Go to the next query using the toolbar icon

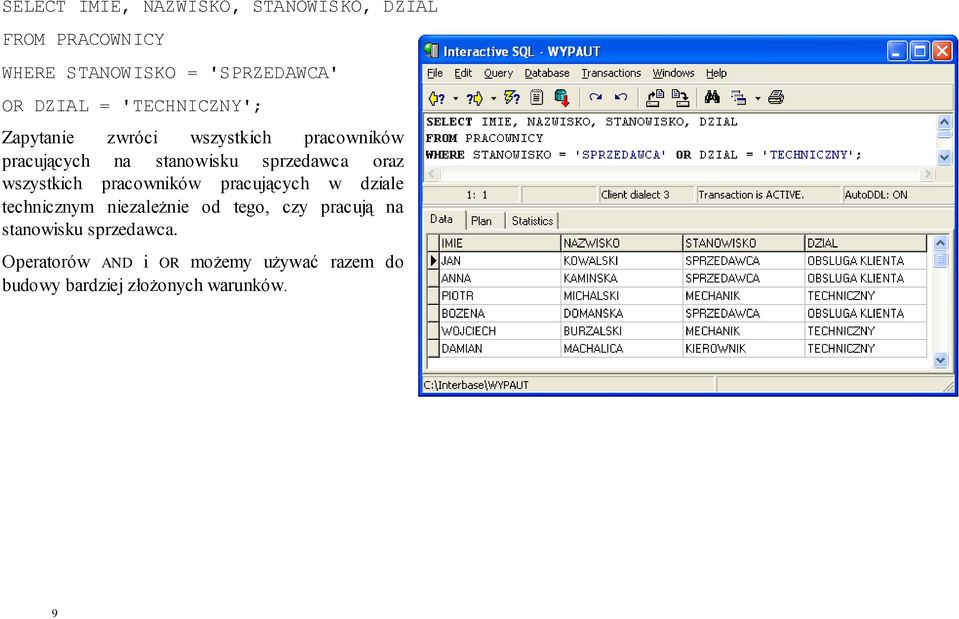(474, 98)
